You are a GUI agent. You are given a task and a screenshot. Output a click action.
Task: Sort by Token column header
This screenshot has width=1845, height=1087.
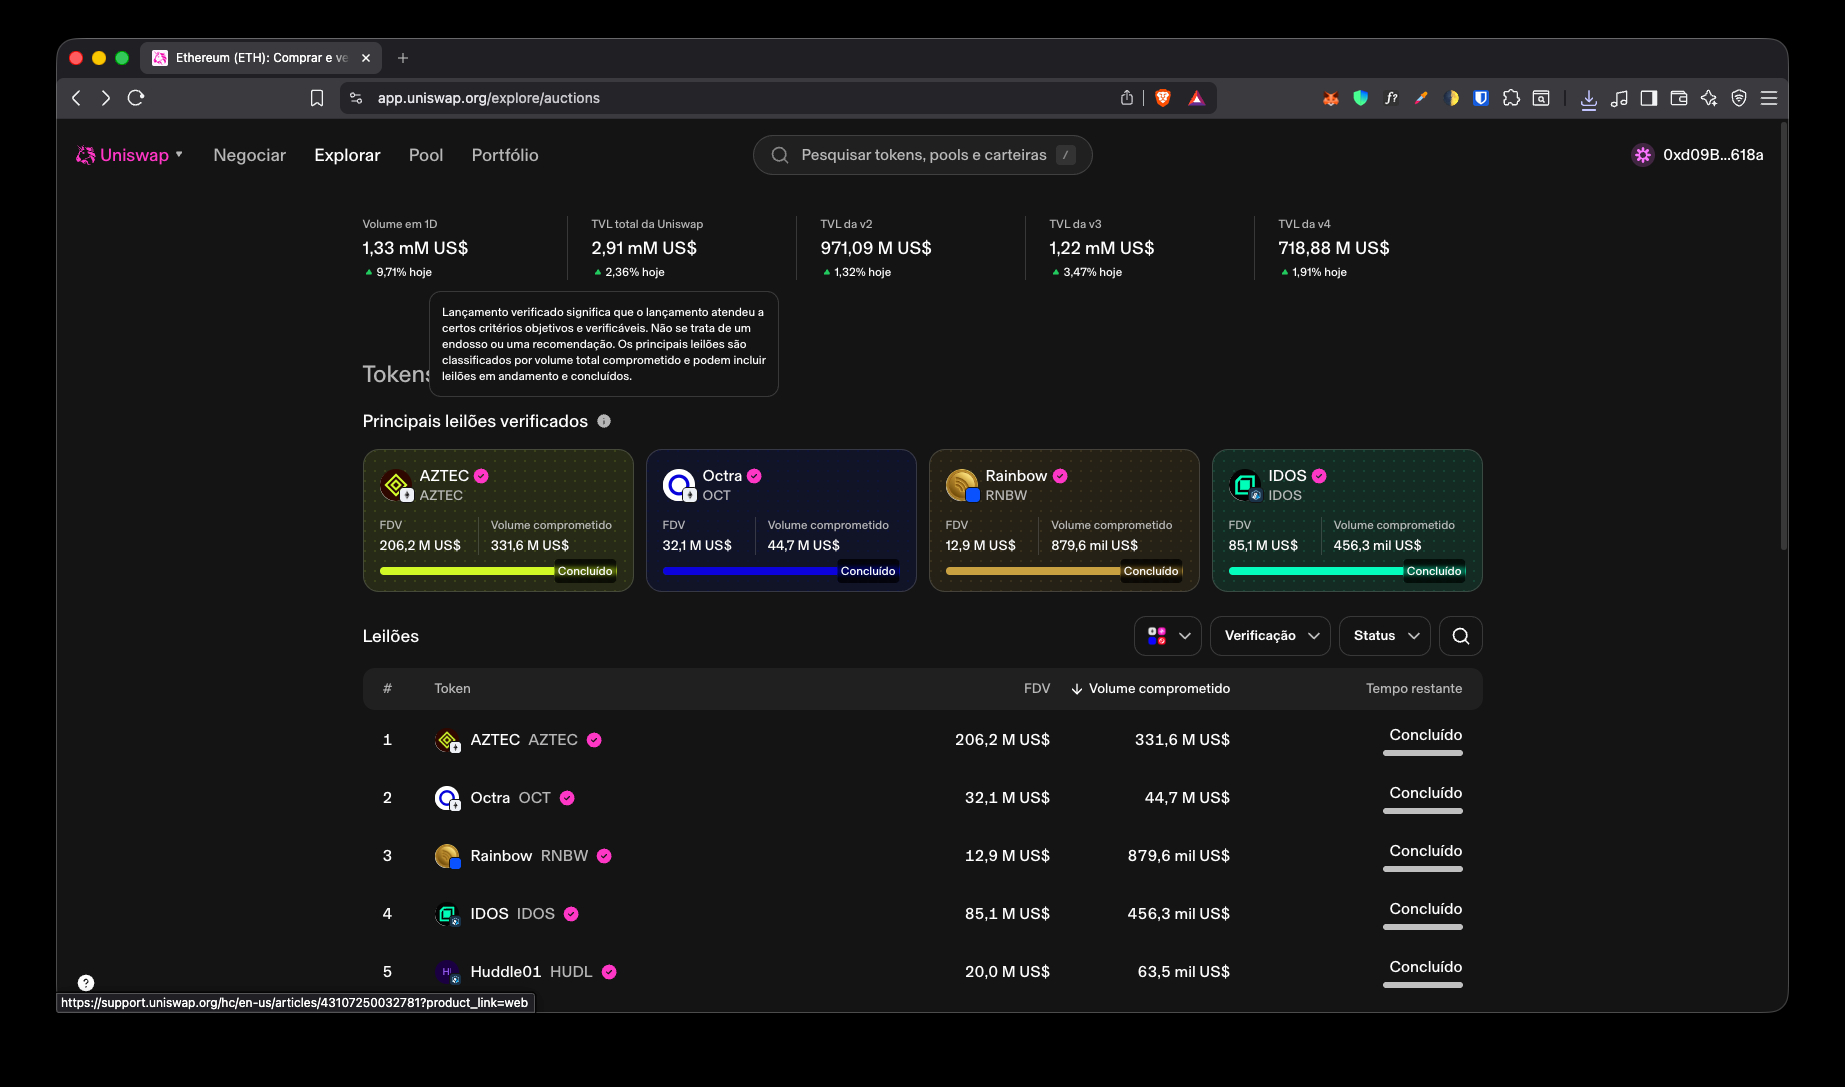(x=452, y=688)
